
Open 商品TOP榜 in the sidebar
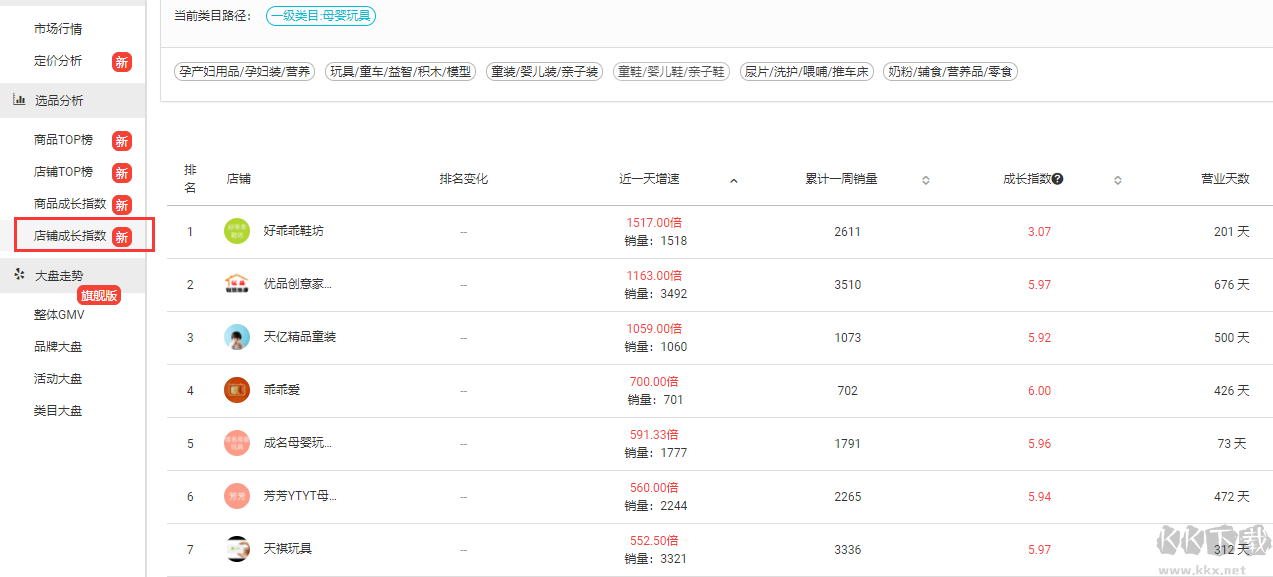tap(63, 140)
